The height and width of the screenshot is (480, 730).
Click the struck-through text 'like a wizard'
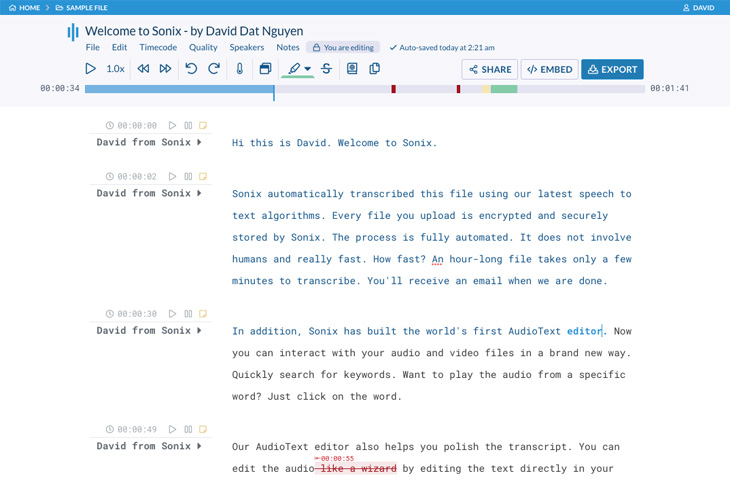tap(358, 468)
